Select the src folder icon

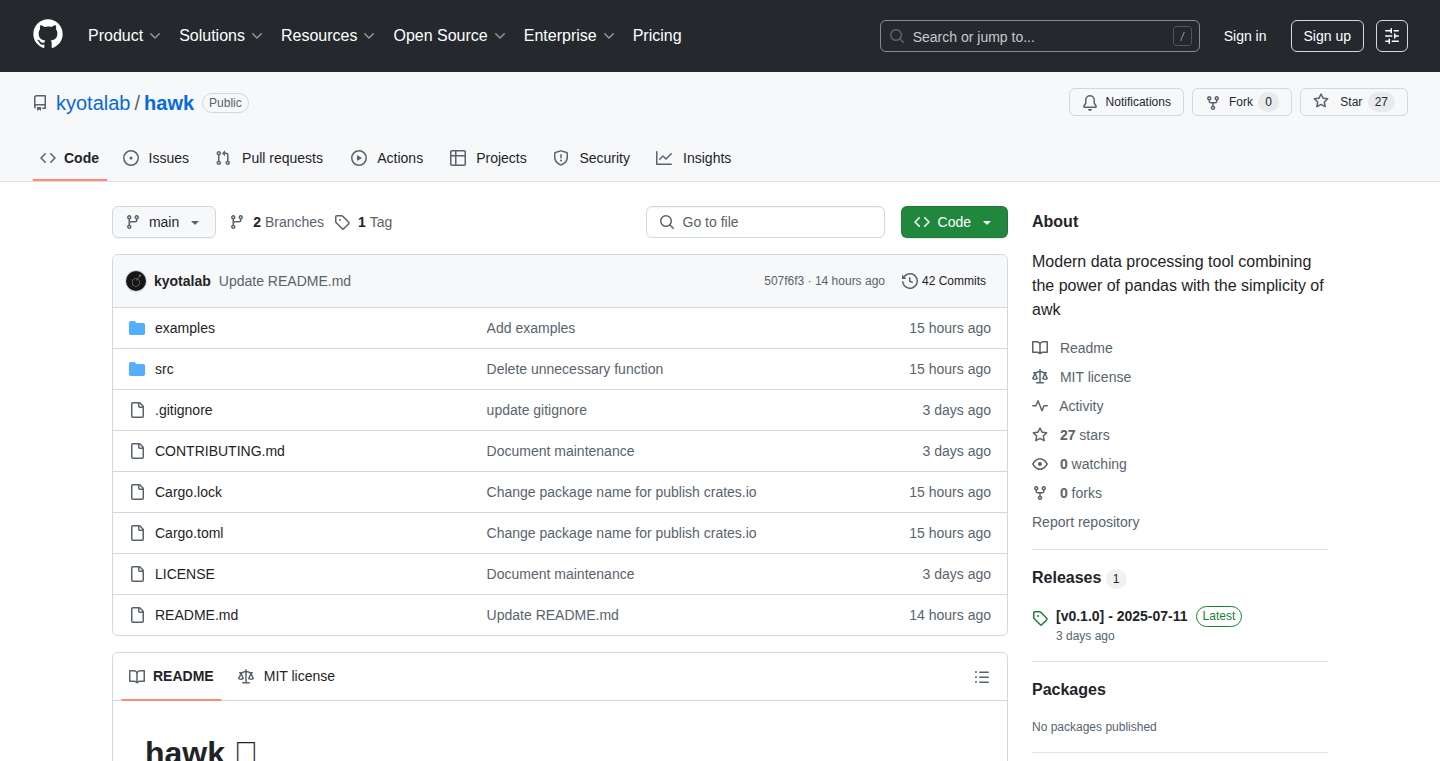[137, 369]
